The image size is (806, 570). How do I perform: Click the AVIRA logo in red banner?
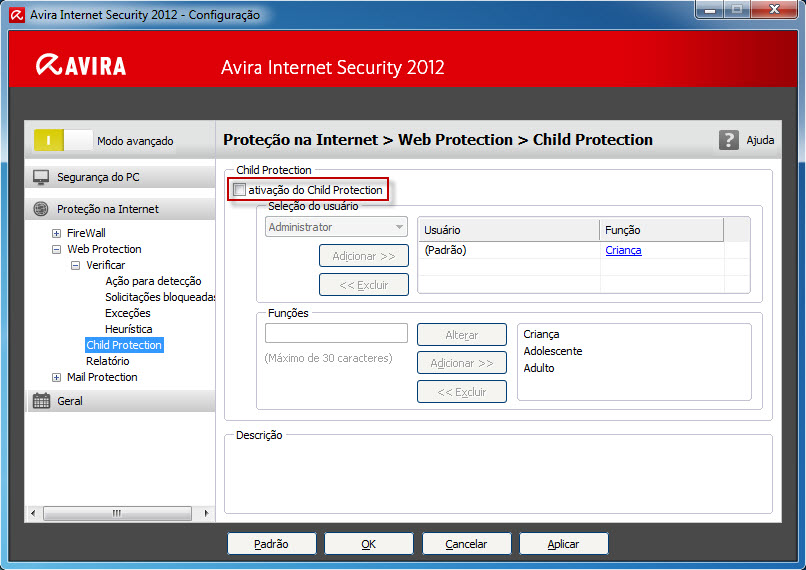point(81,65)
